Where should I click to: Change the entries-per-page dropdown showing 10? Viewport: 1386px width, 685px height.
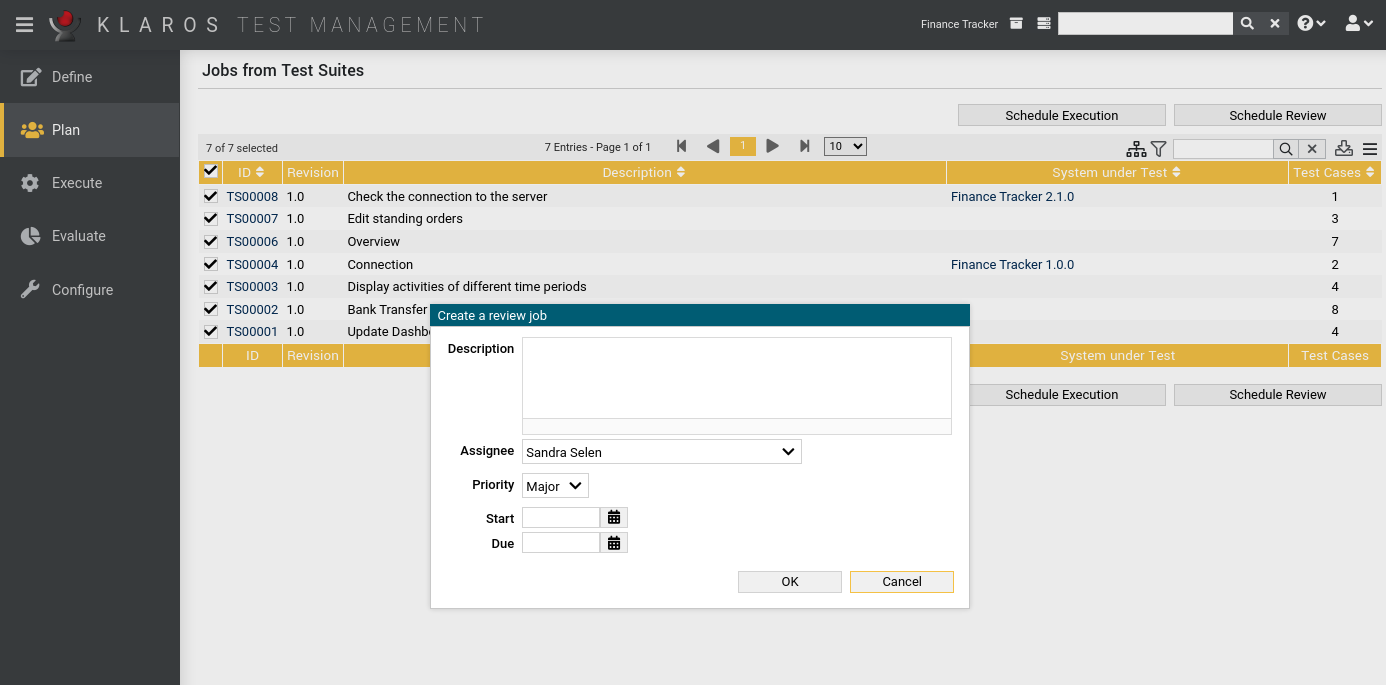point(844,145)
